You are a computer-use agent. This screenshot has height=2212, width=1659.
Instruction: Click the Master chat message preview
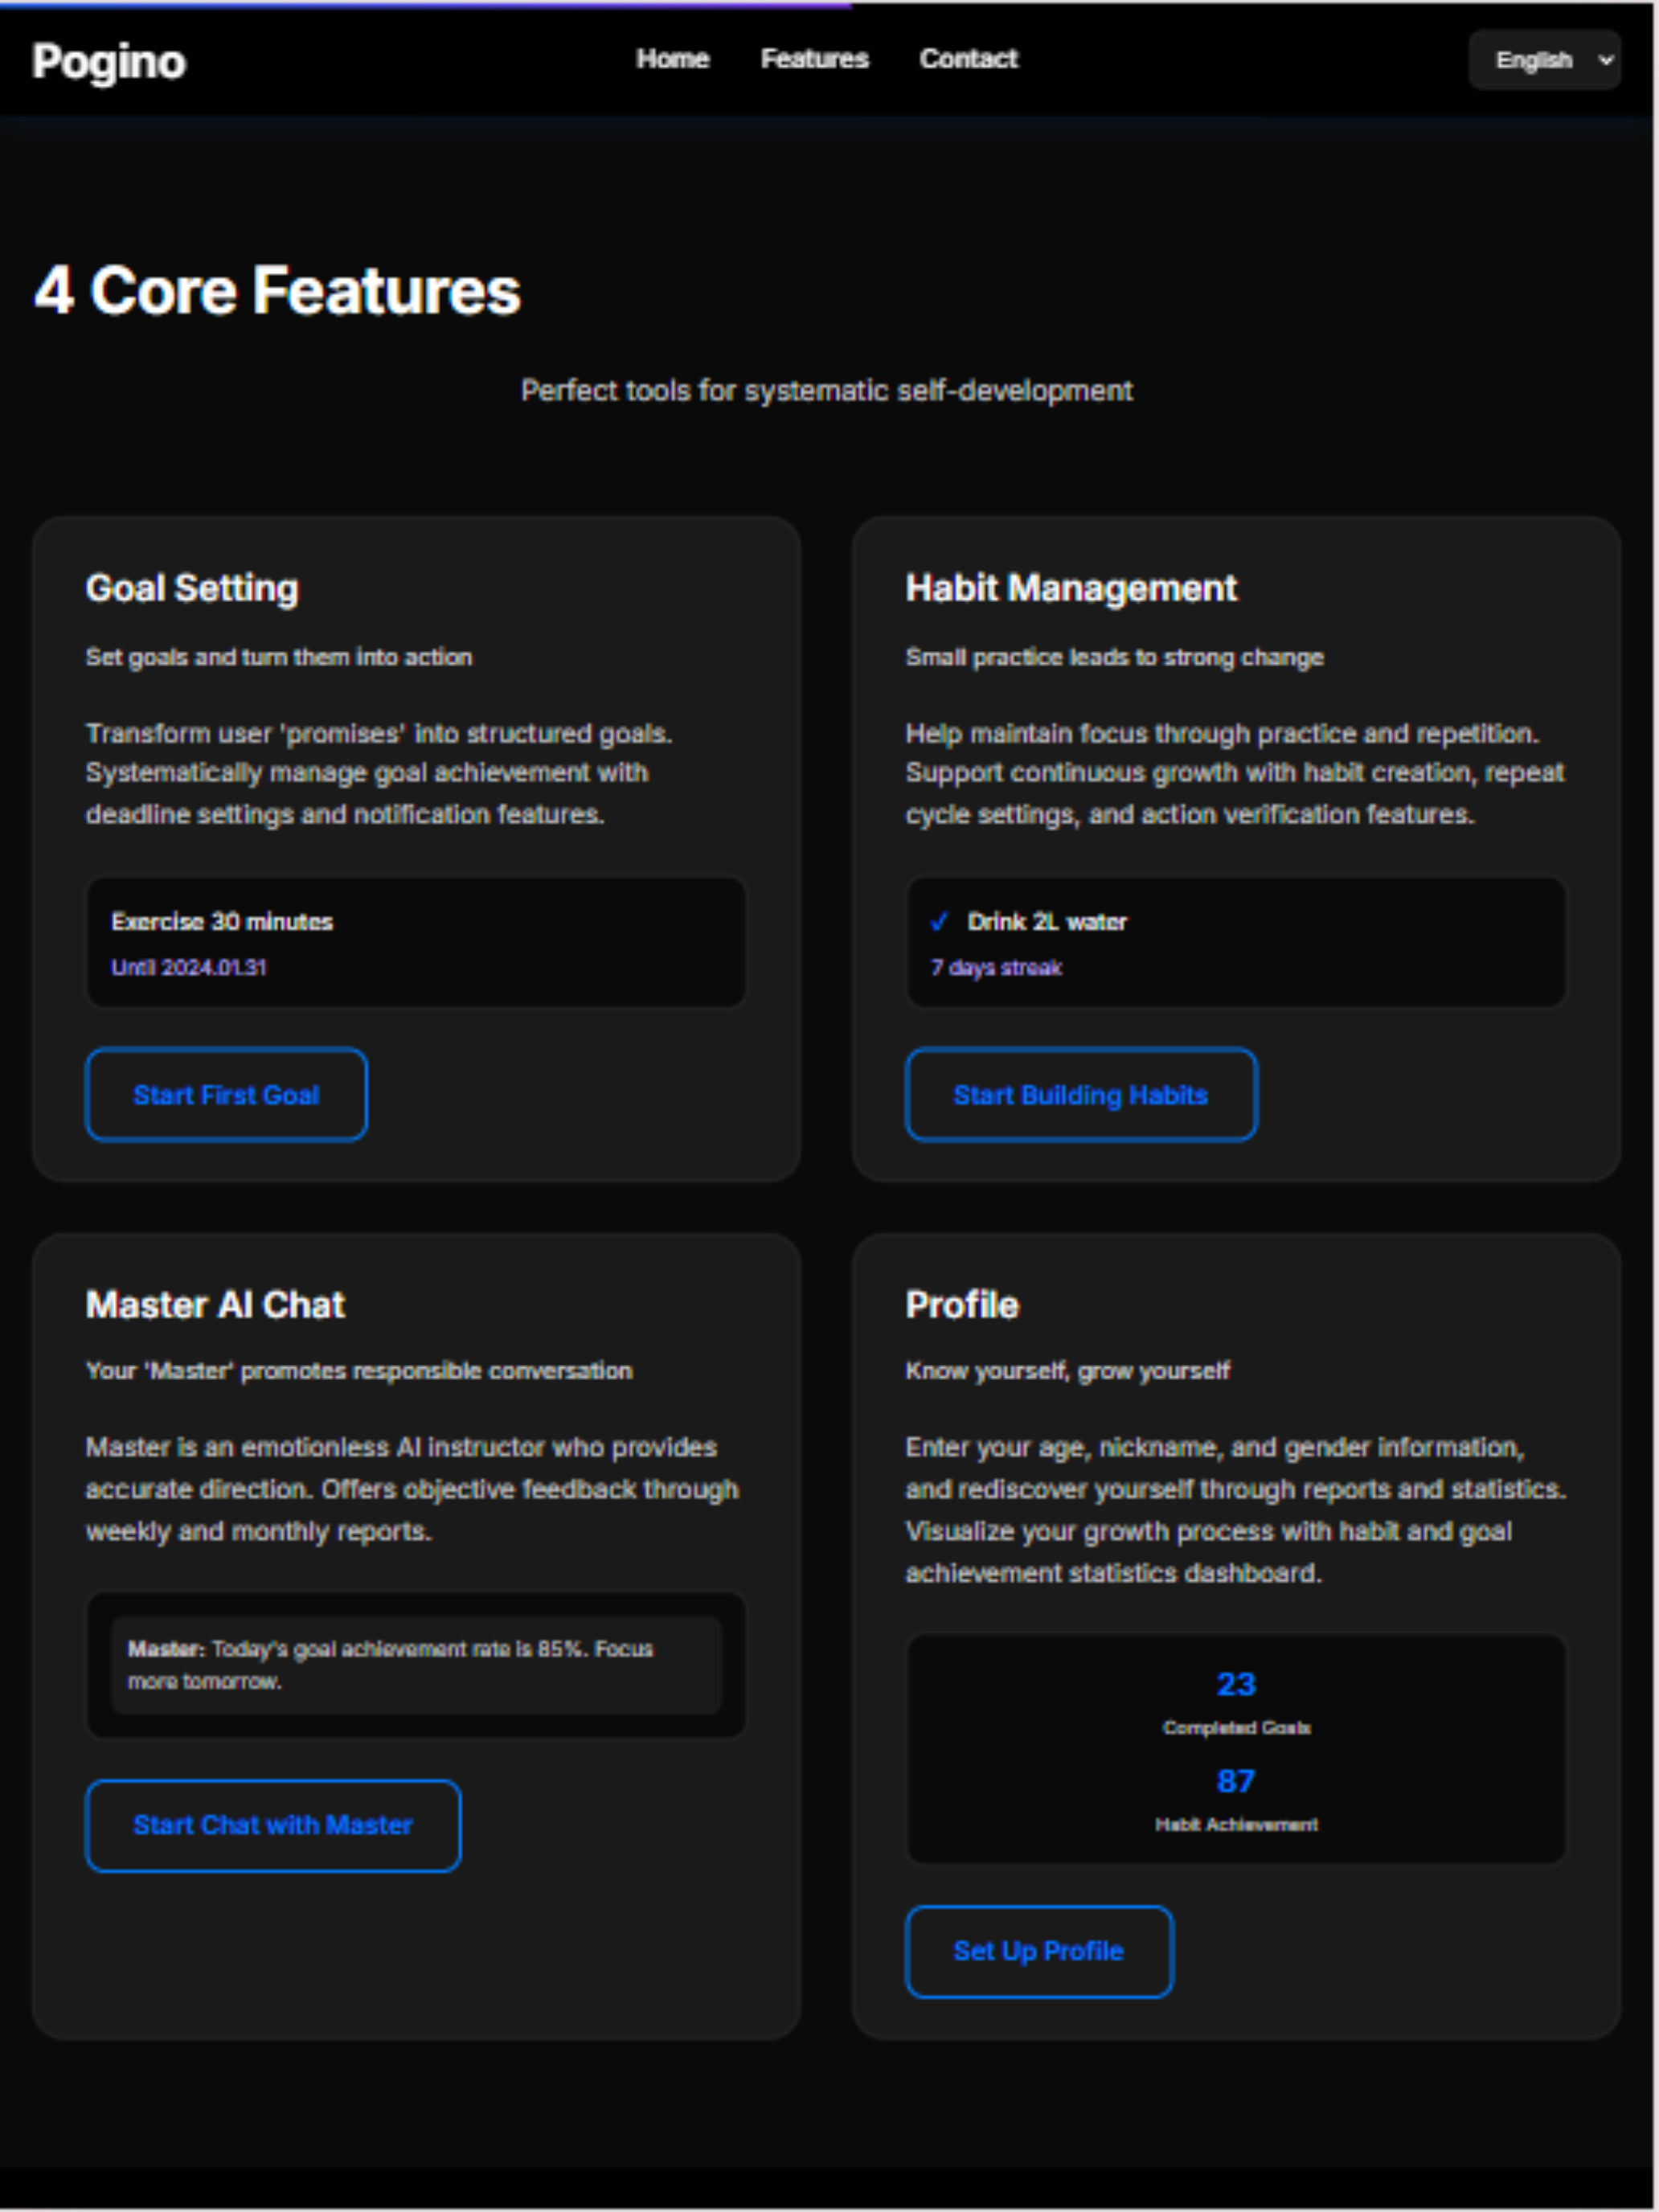click(416, 1665)
